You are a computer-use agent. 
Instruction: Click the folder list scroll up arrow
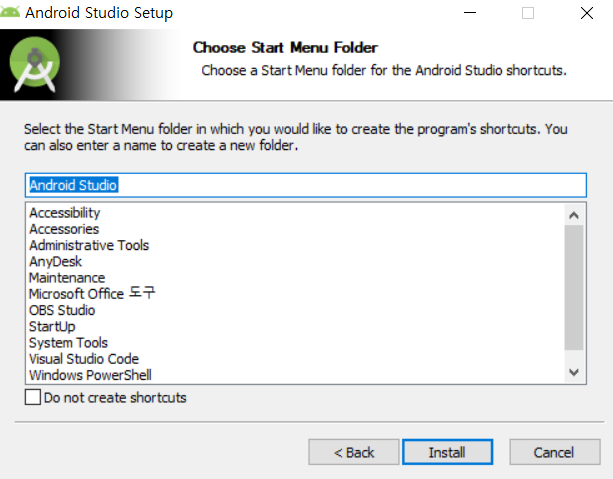point(574,215)
